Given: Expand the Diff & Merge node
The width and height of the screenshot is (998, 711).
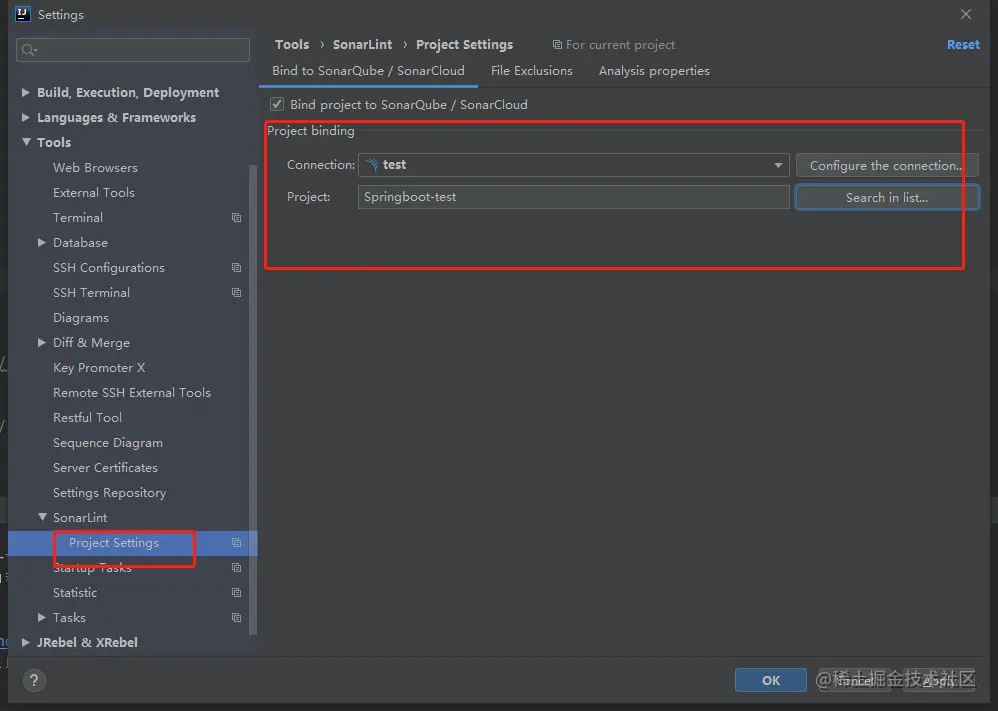Looking at the screenshot, I should pyautogui.click(x=41, y=342).
